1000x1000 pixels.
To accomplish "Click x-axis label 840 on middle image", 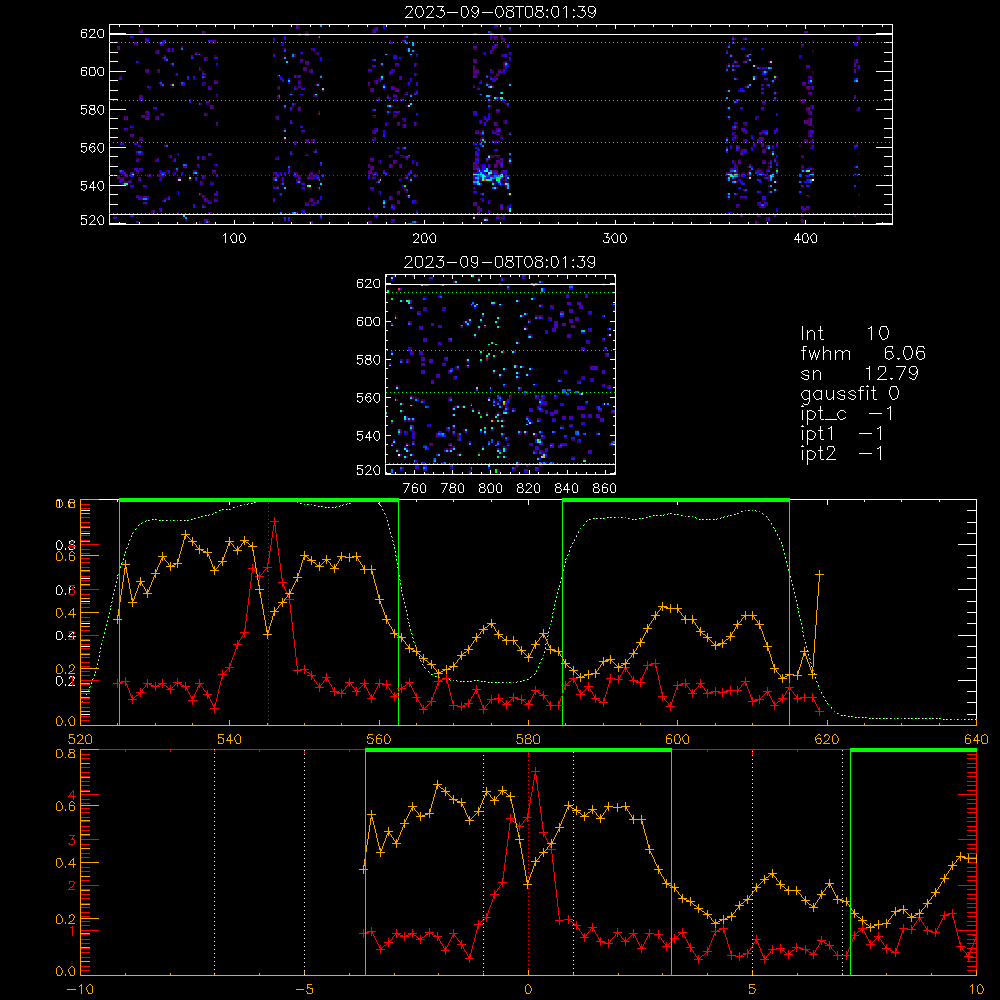I will 566,489.
